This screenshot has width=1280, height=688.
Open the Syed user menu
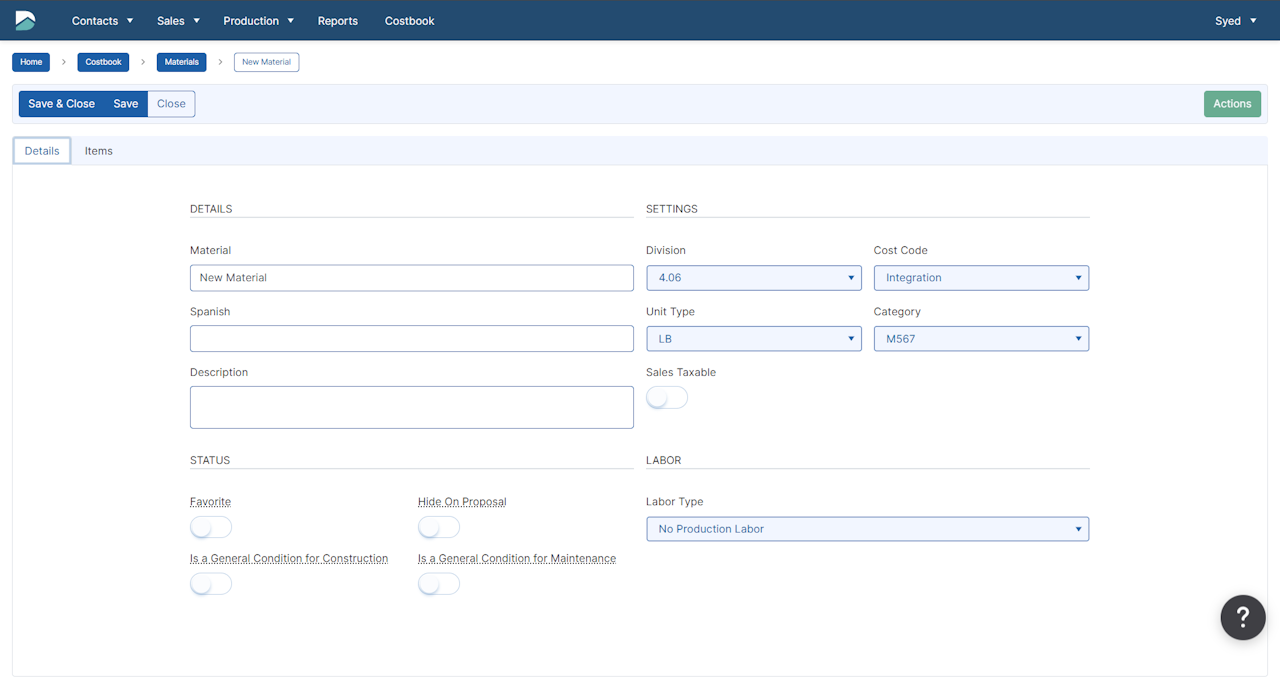coord(1235,21)
